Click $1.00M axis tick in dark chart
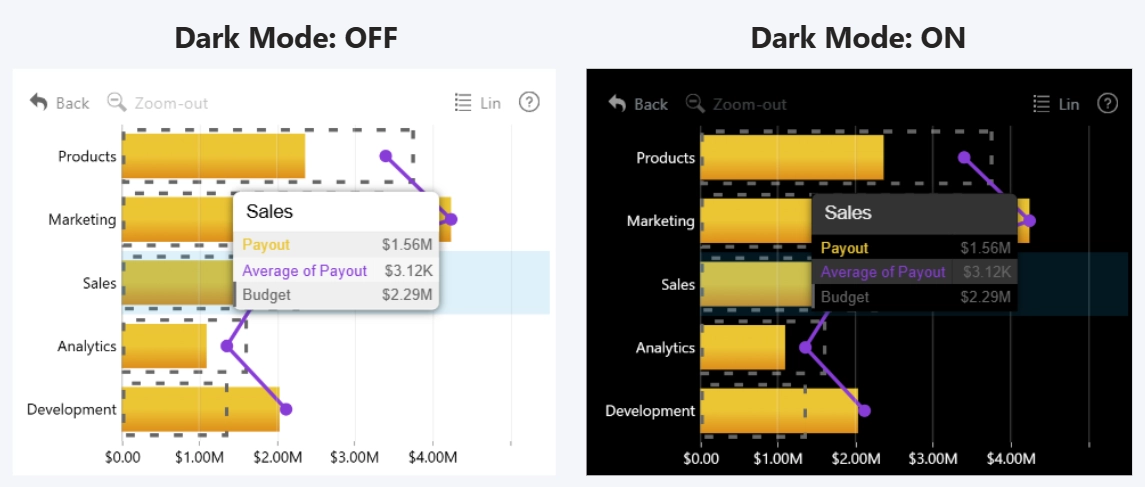This screenshot has height=487, width=1145. (778, 459)
